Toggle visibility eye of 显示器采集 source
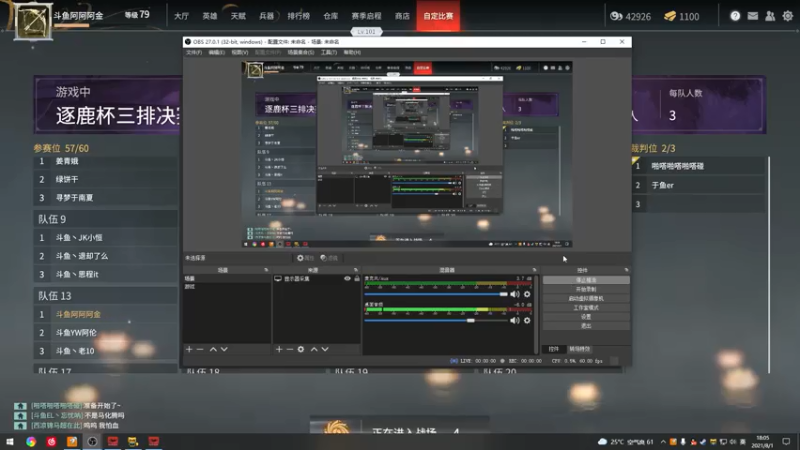The image size is (800, 450). click(x=347, y=279)
